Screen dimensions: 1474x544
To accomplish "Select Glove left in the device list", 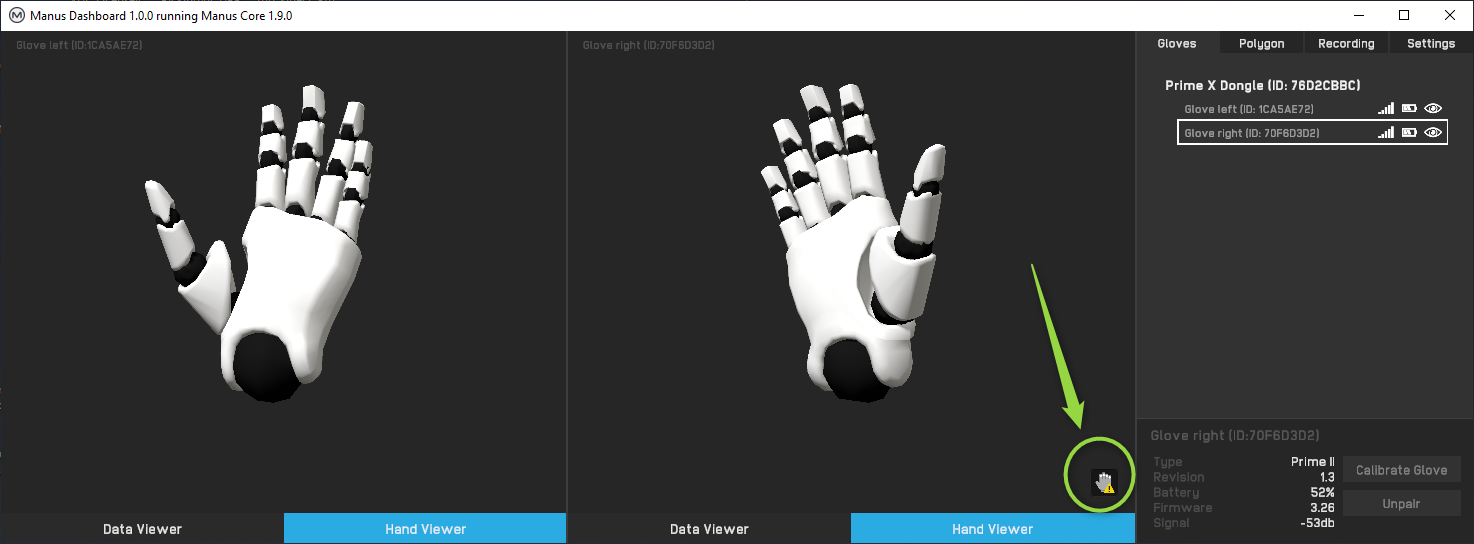I will click(1248, 109).
